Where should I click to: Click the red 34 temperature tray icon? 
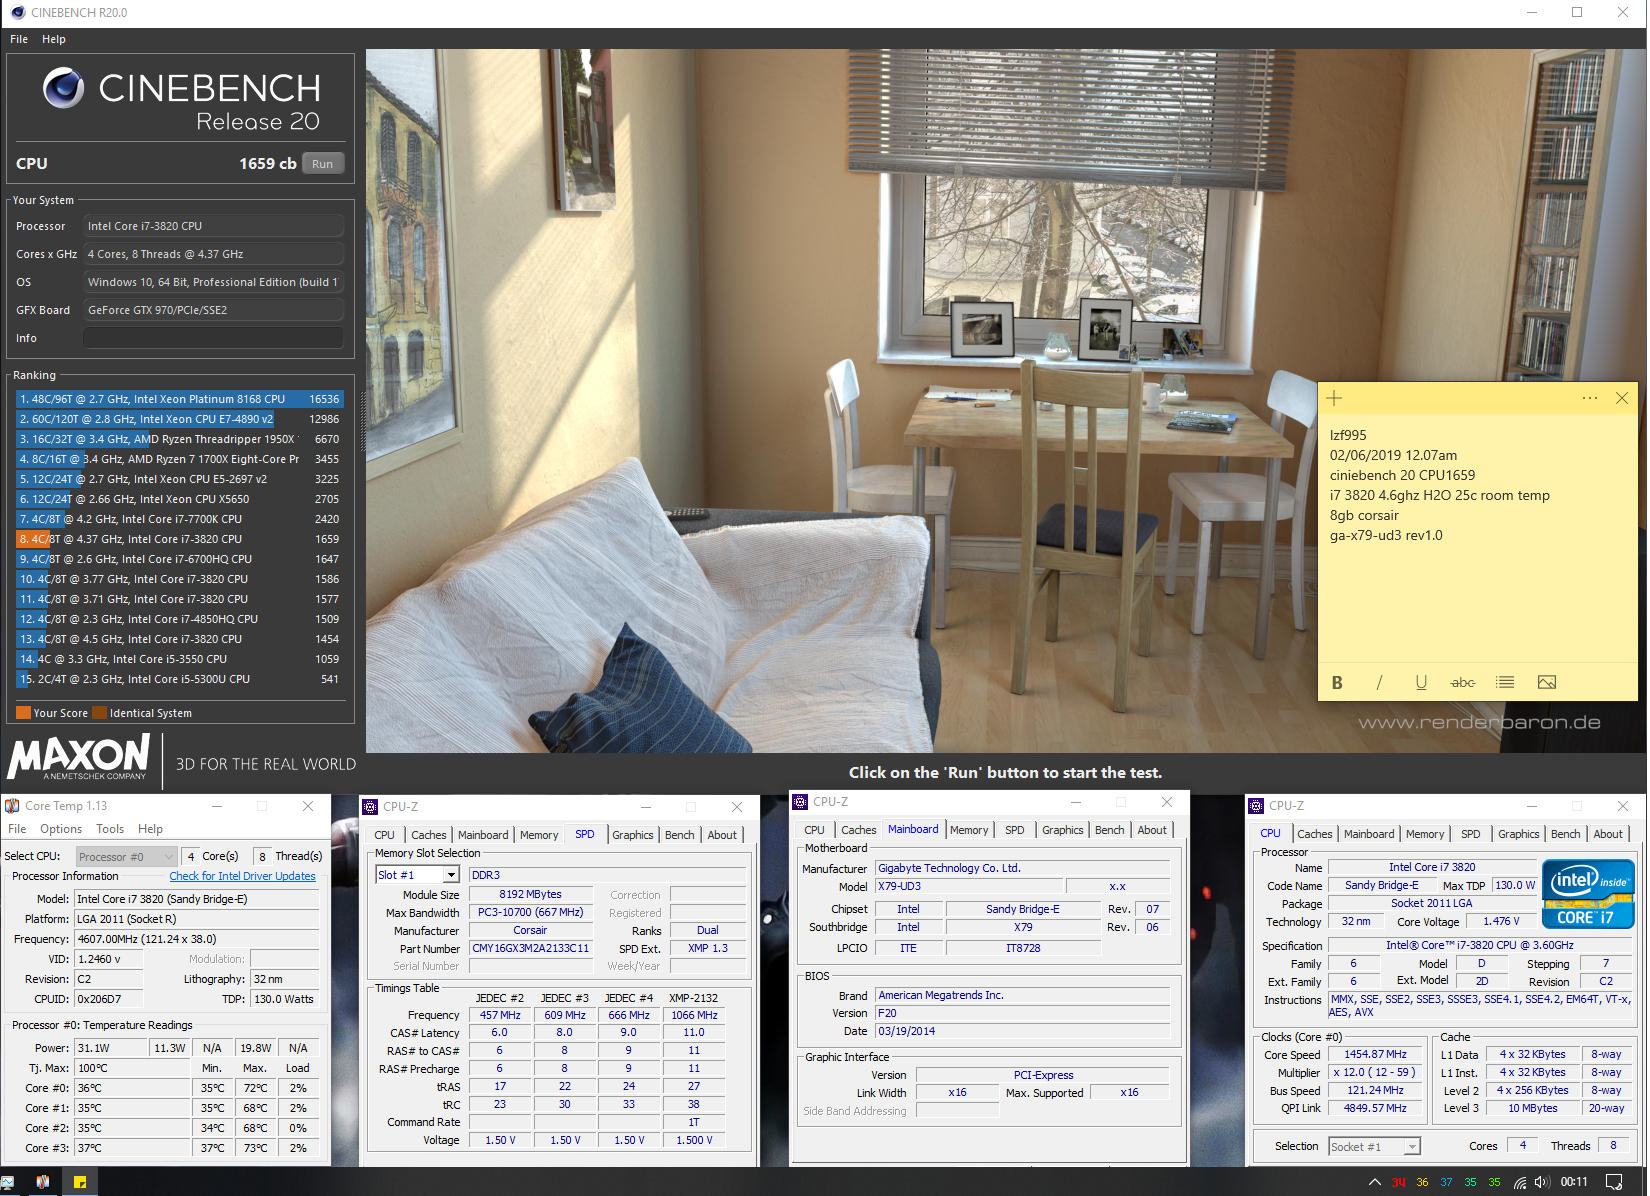click(1399, 1182)
